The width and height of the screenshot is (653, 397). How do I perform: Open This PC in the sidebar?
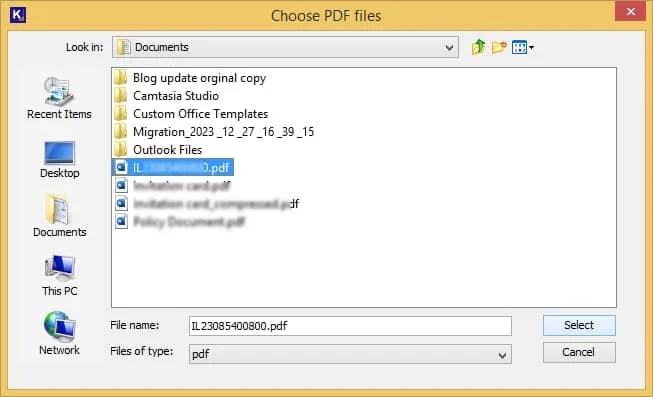[x=60, y=276]
